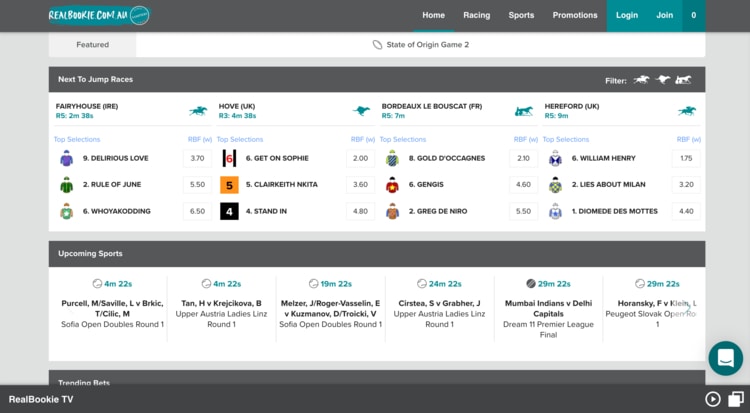Open the bet slip showing 0
This screenshot has height=413, width=750.
coord(694,15)
